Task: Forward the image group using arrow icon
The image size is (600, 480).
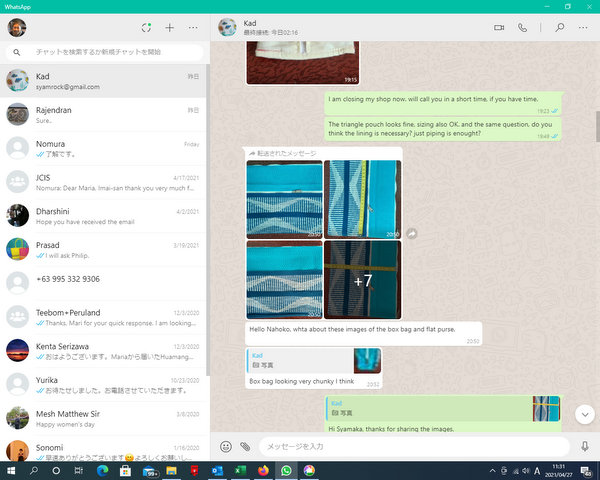Action: click(x=412, y=233)
